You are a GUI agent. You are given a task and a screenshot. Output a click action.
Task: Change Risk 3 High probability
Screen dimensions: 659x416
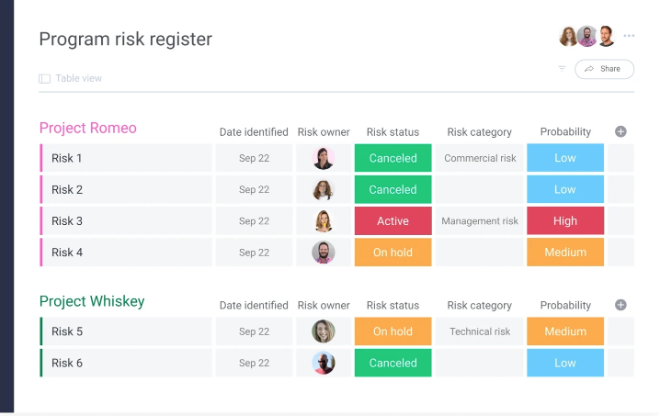[565, 221]
